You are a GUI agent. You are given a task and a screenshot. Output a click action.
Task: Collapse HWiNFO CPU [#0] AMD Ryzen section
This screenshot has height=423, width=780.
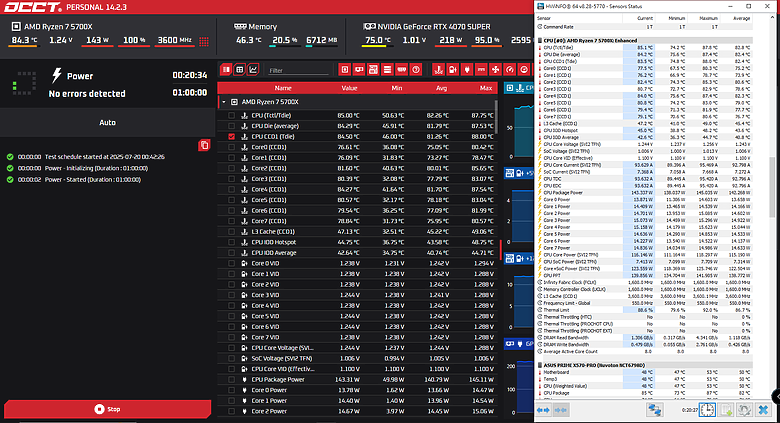pos(540,40)
